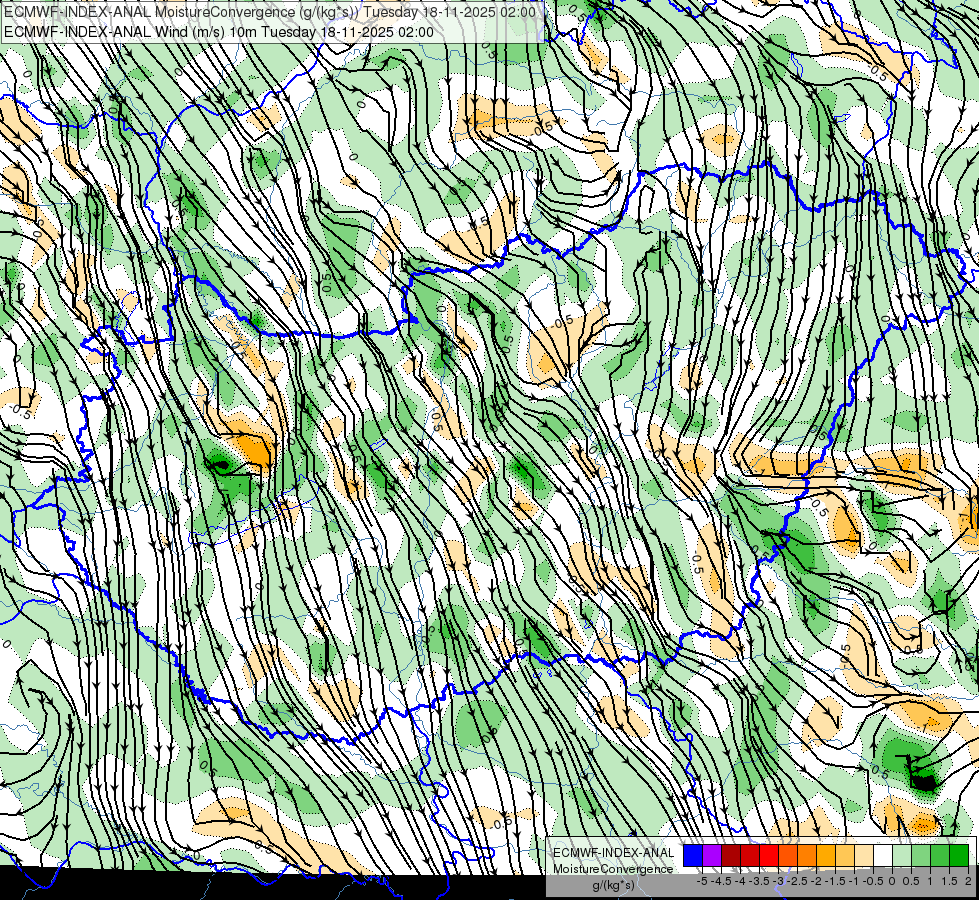Click the legend tick value -1.5
Screen dimensions: 979x900
click(x=835, y=881)
